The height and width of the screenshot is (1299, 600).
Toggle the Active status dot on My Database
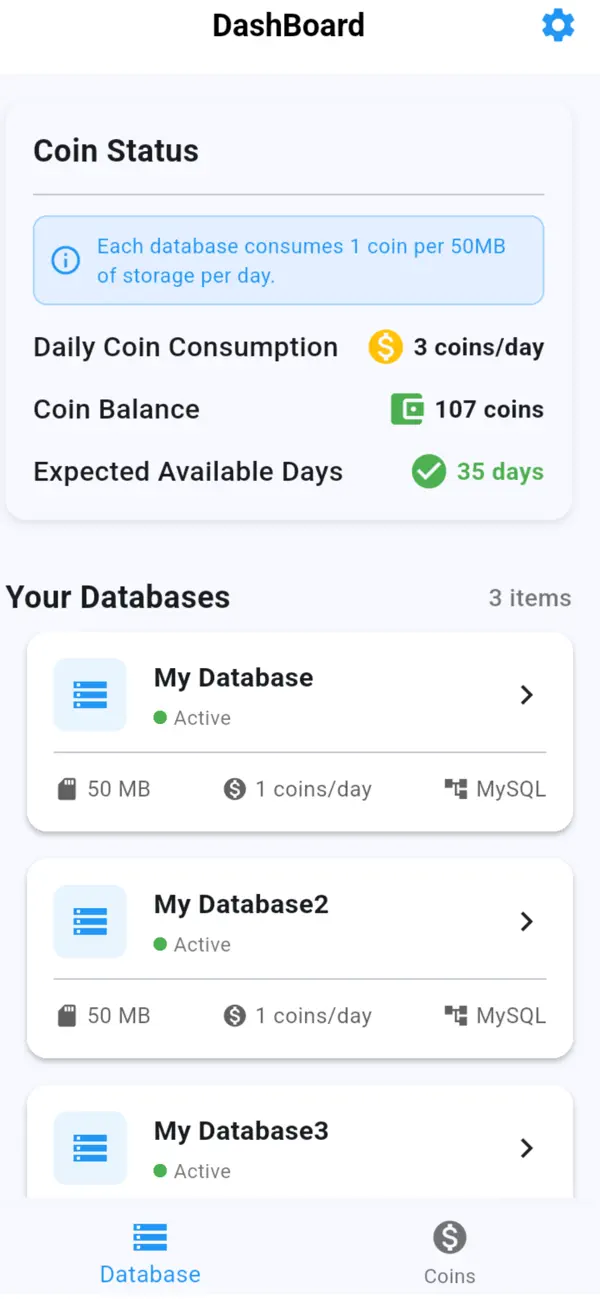[x=160, y=717]
